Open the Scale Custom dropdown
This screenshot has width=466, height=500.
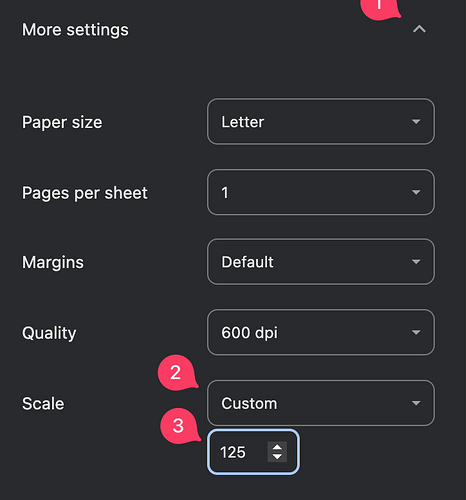coord(321,403)
